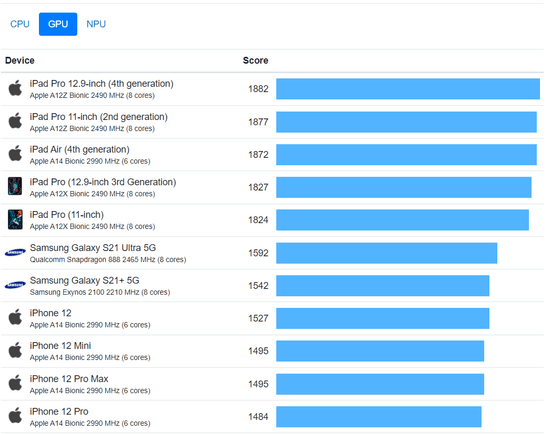560x434 pixels.
Task: Click the score value 1592
Action: coord(258,253)
